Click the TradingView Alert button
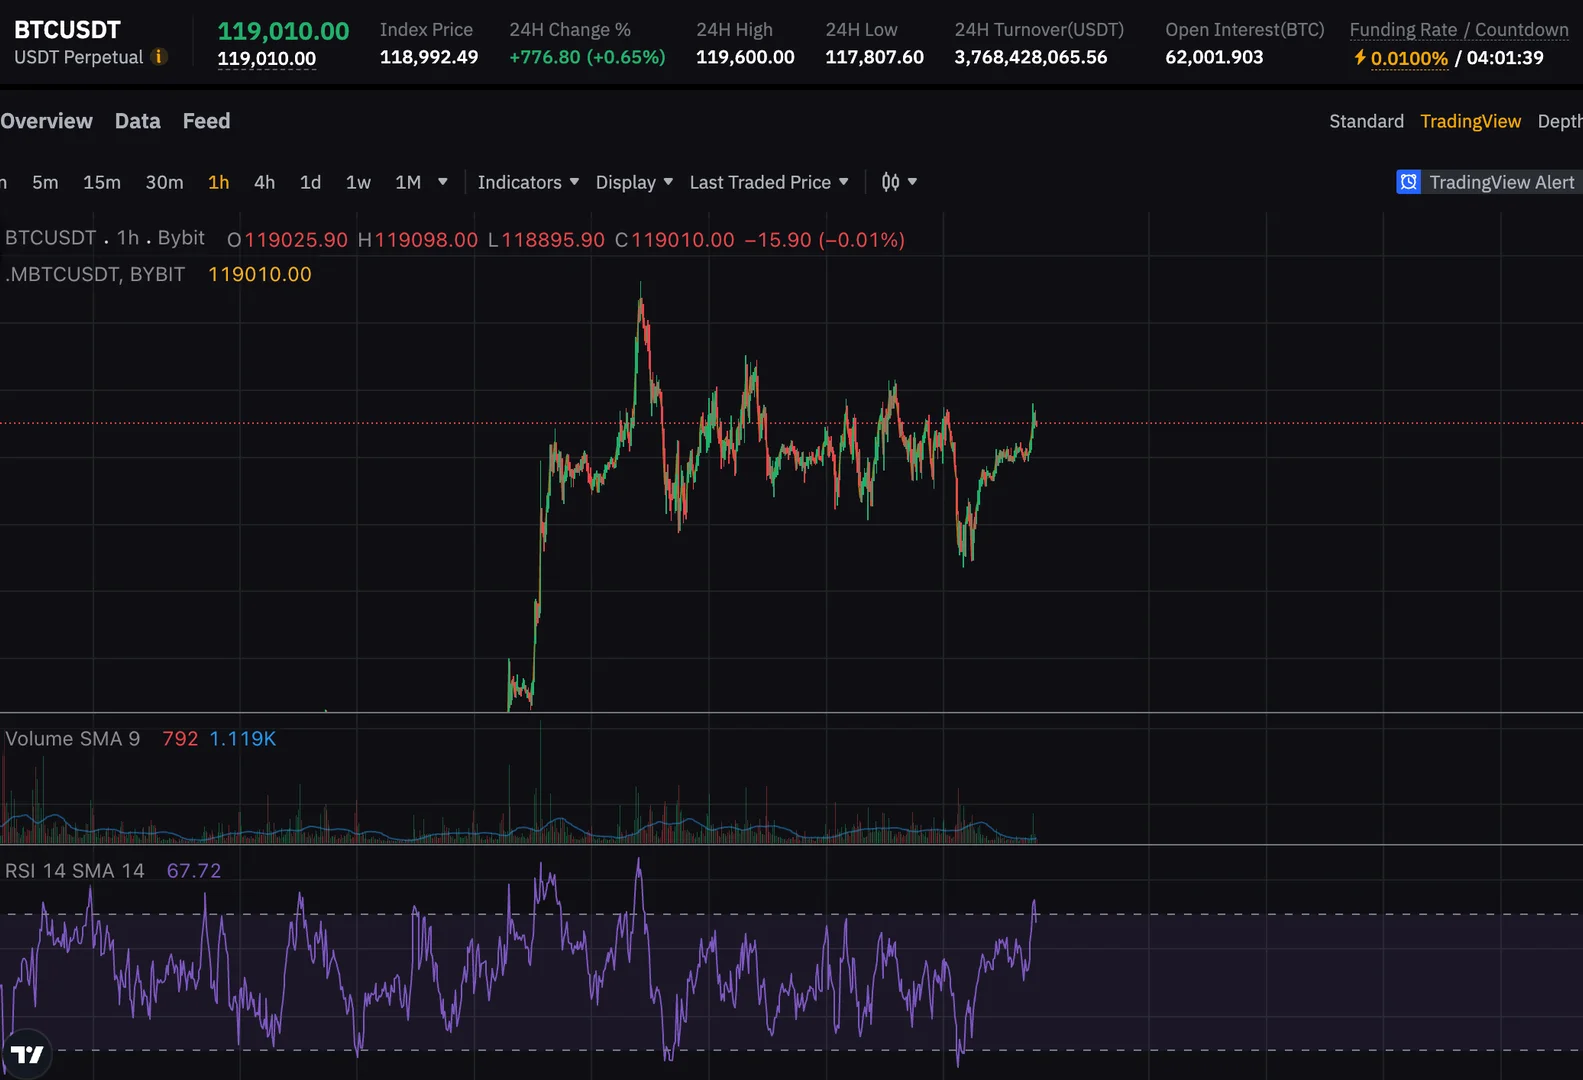Screen dimensions: 1583x1080 click(1489, 182)
